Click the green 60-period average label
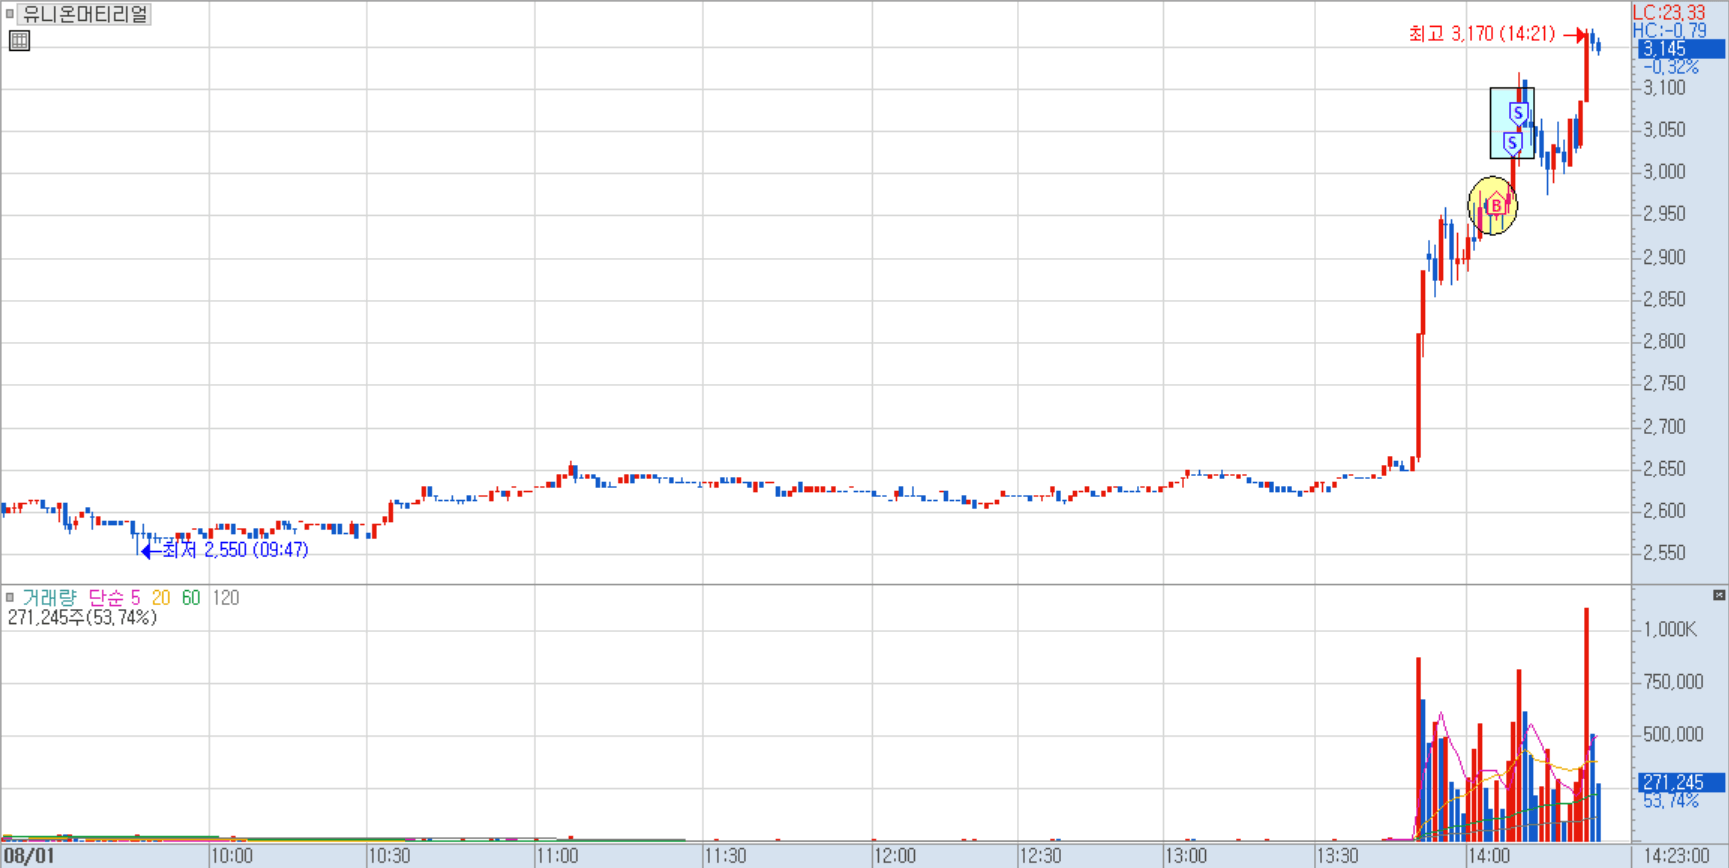Image resolution: width=1729 pixels, height=868 pixels. point(191,598)
